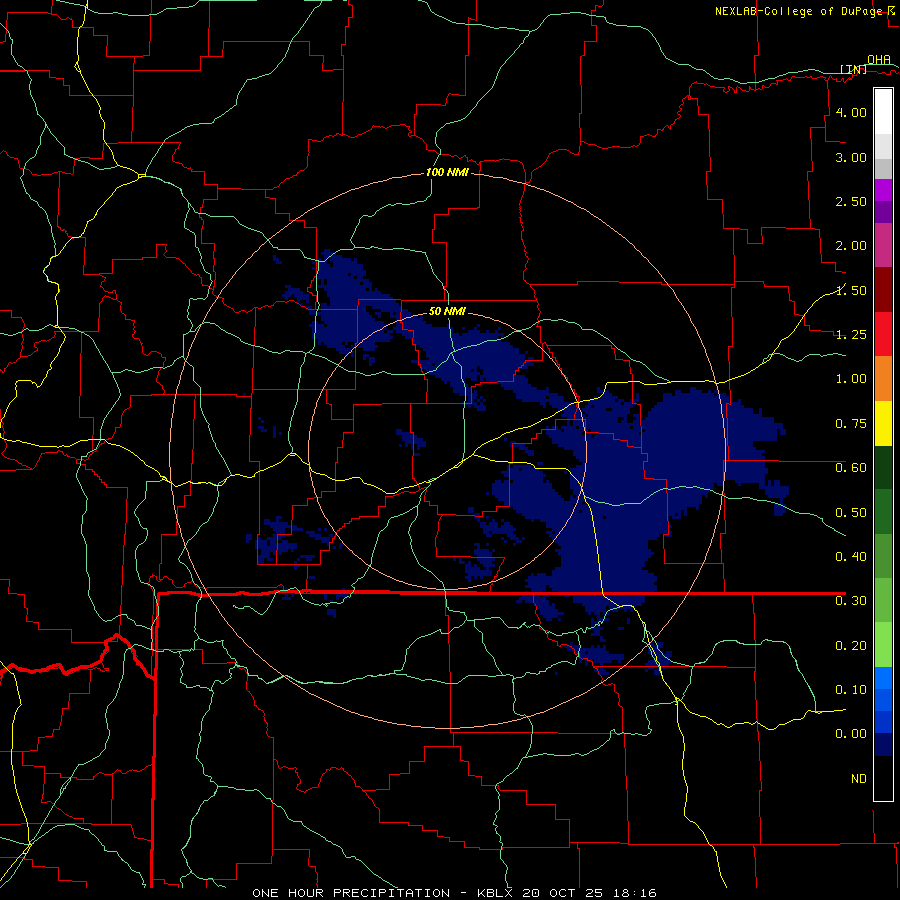Click the 0.60 legend value
Viewport: 900px width, 900px height.
click(851, 468)
